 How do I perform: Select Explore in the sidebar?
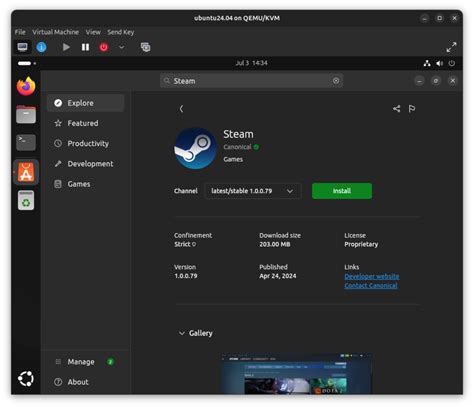86,103
